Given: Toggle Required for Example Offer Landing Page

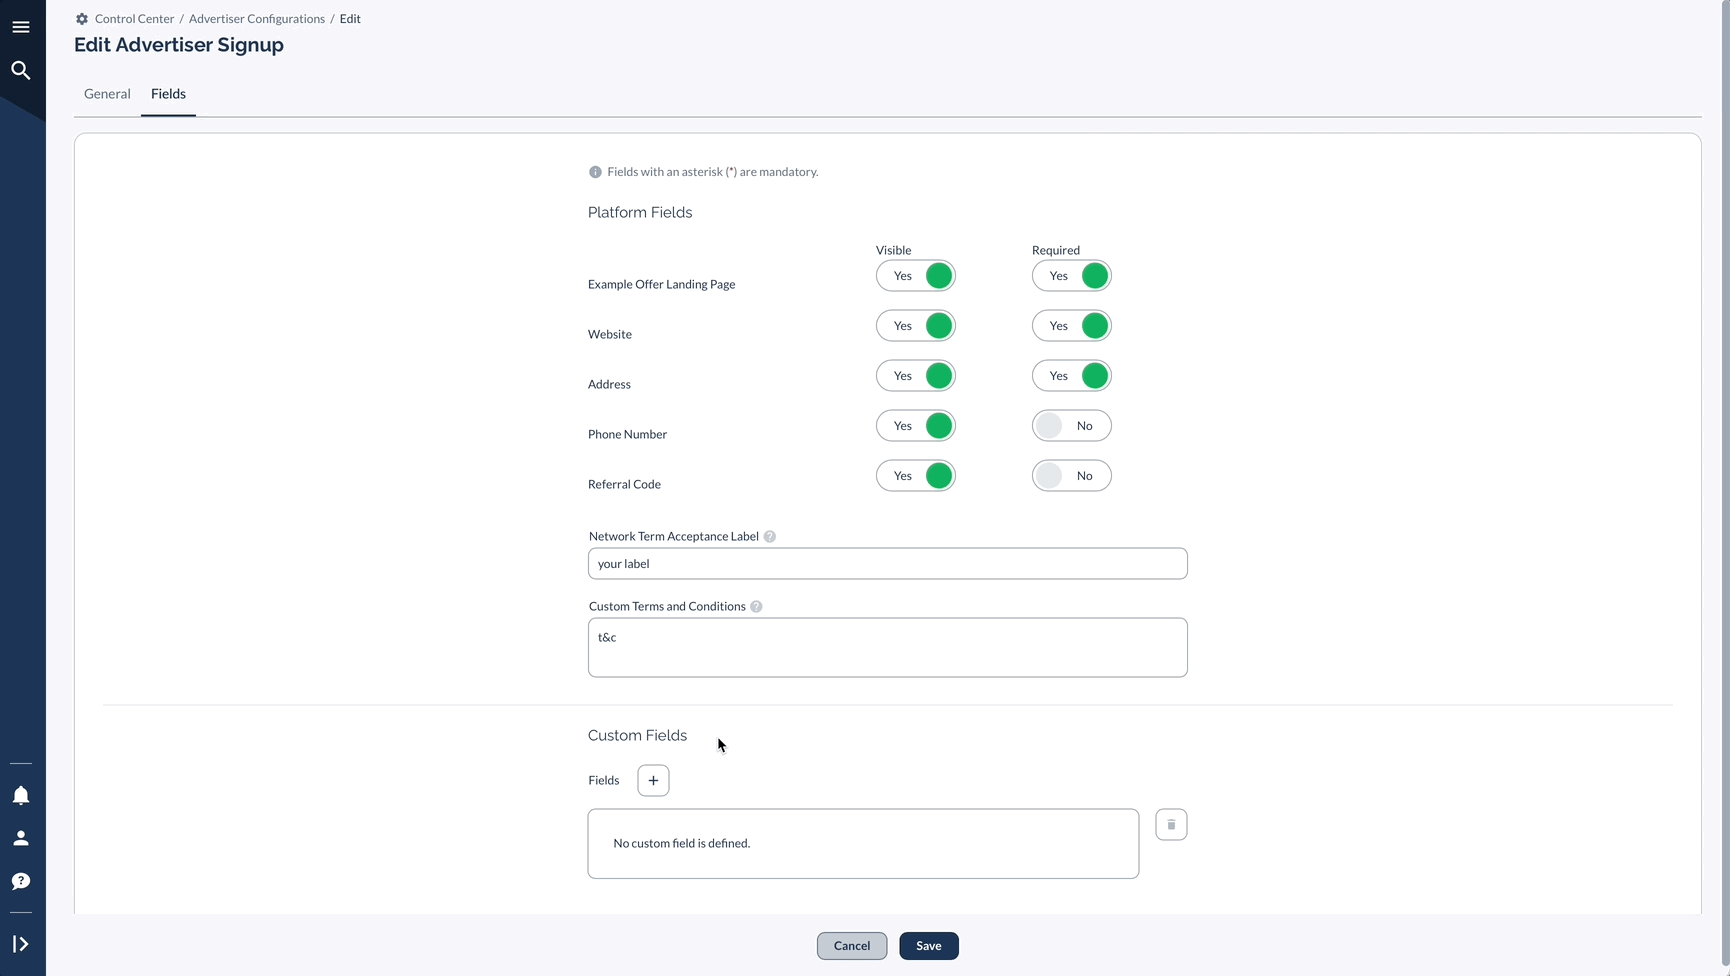Looking at the screenshot, I should 1072,276.
